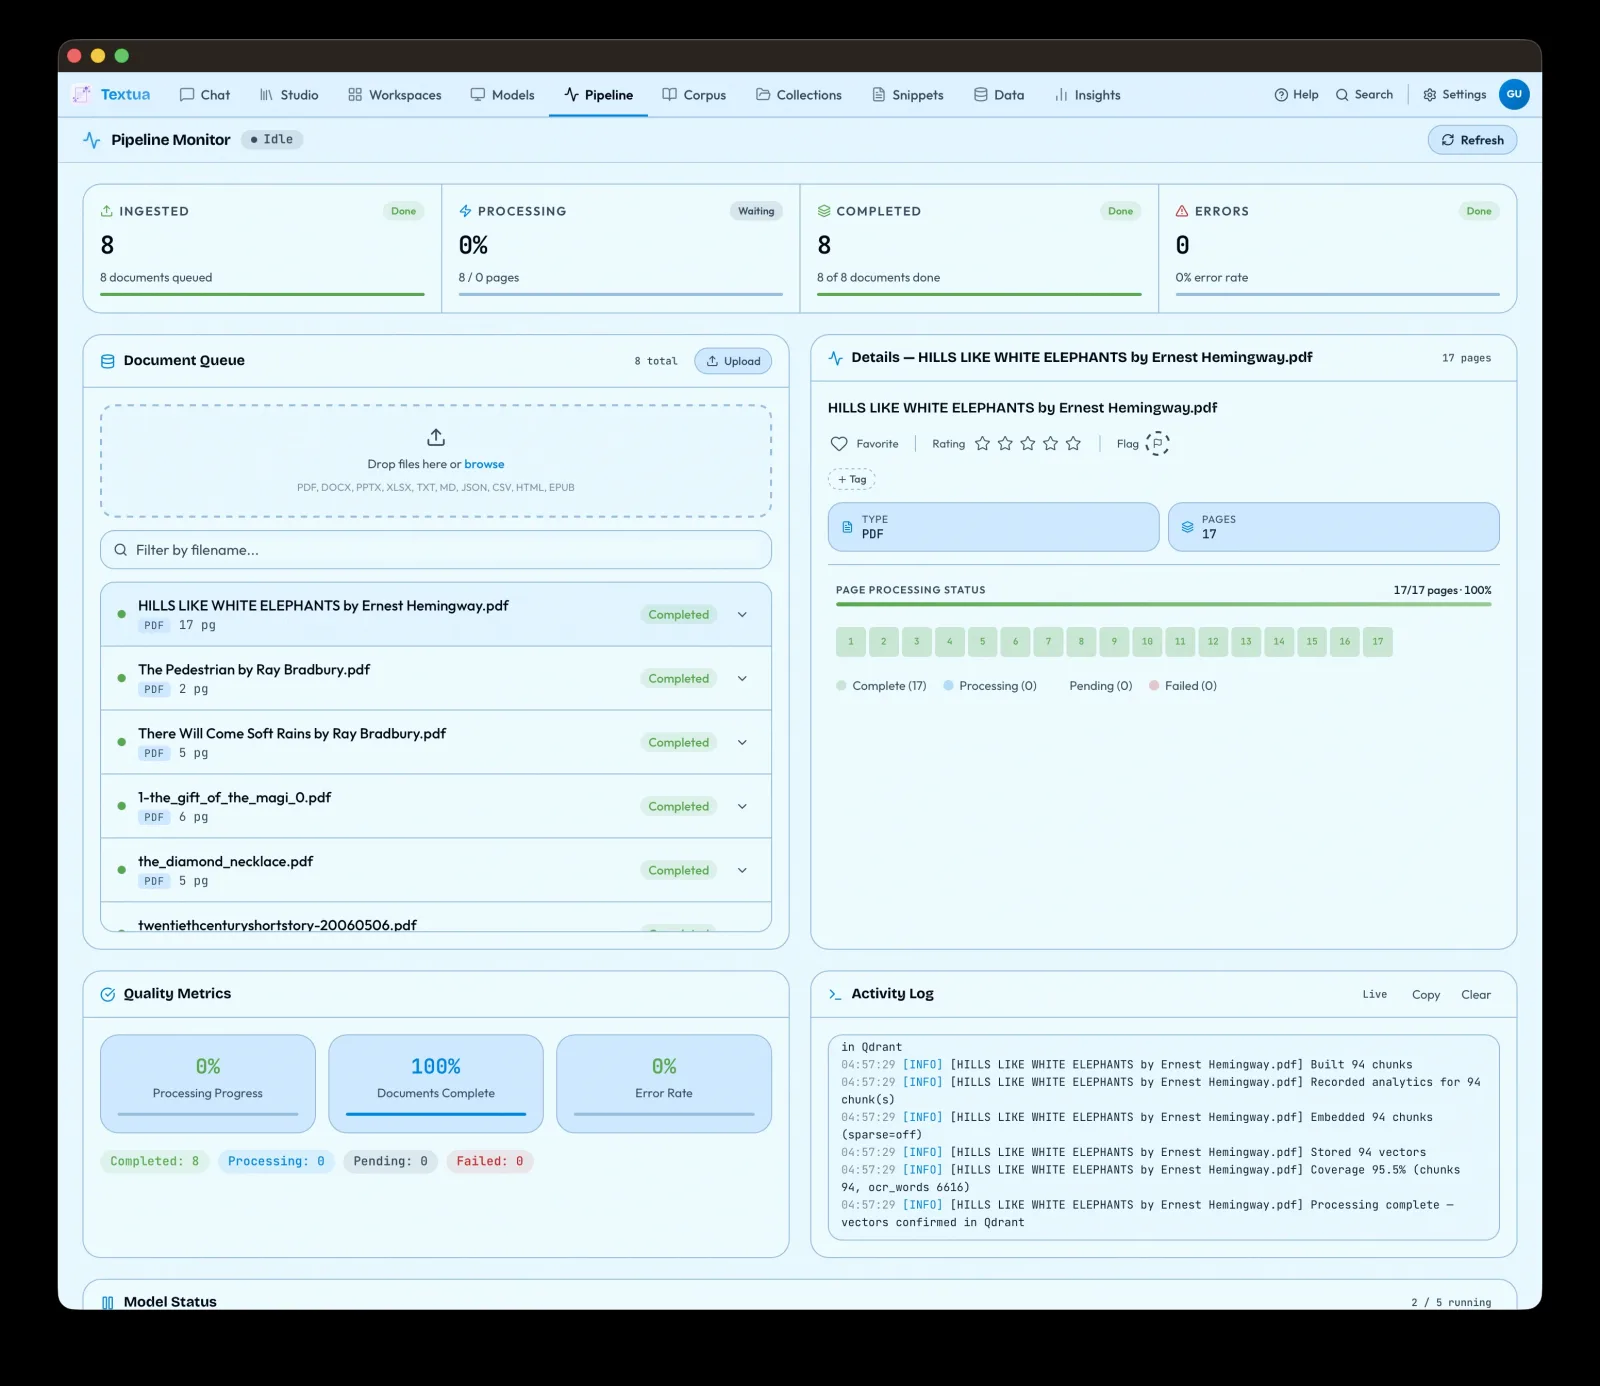
Task: Open the Help menu
Action: point(1296,95)
